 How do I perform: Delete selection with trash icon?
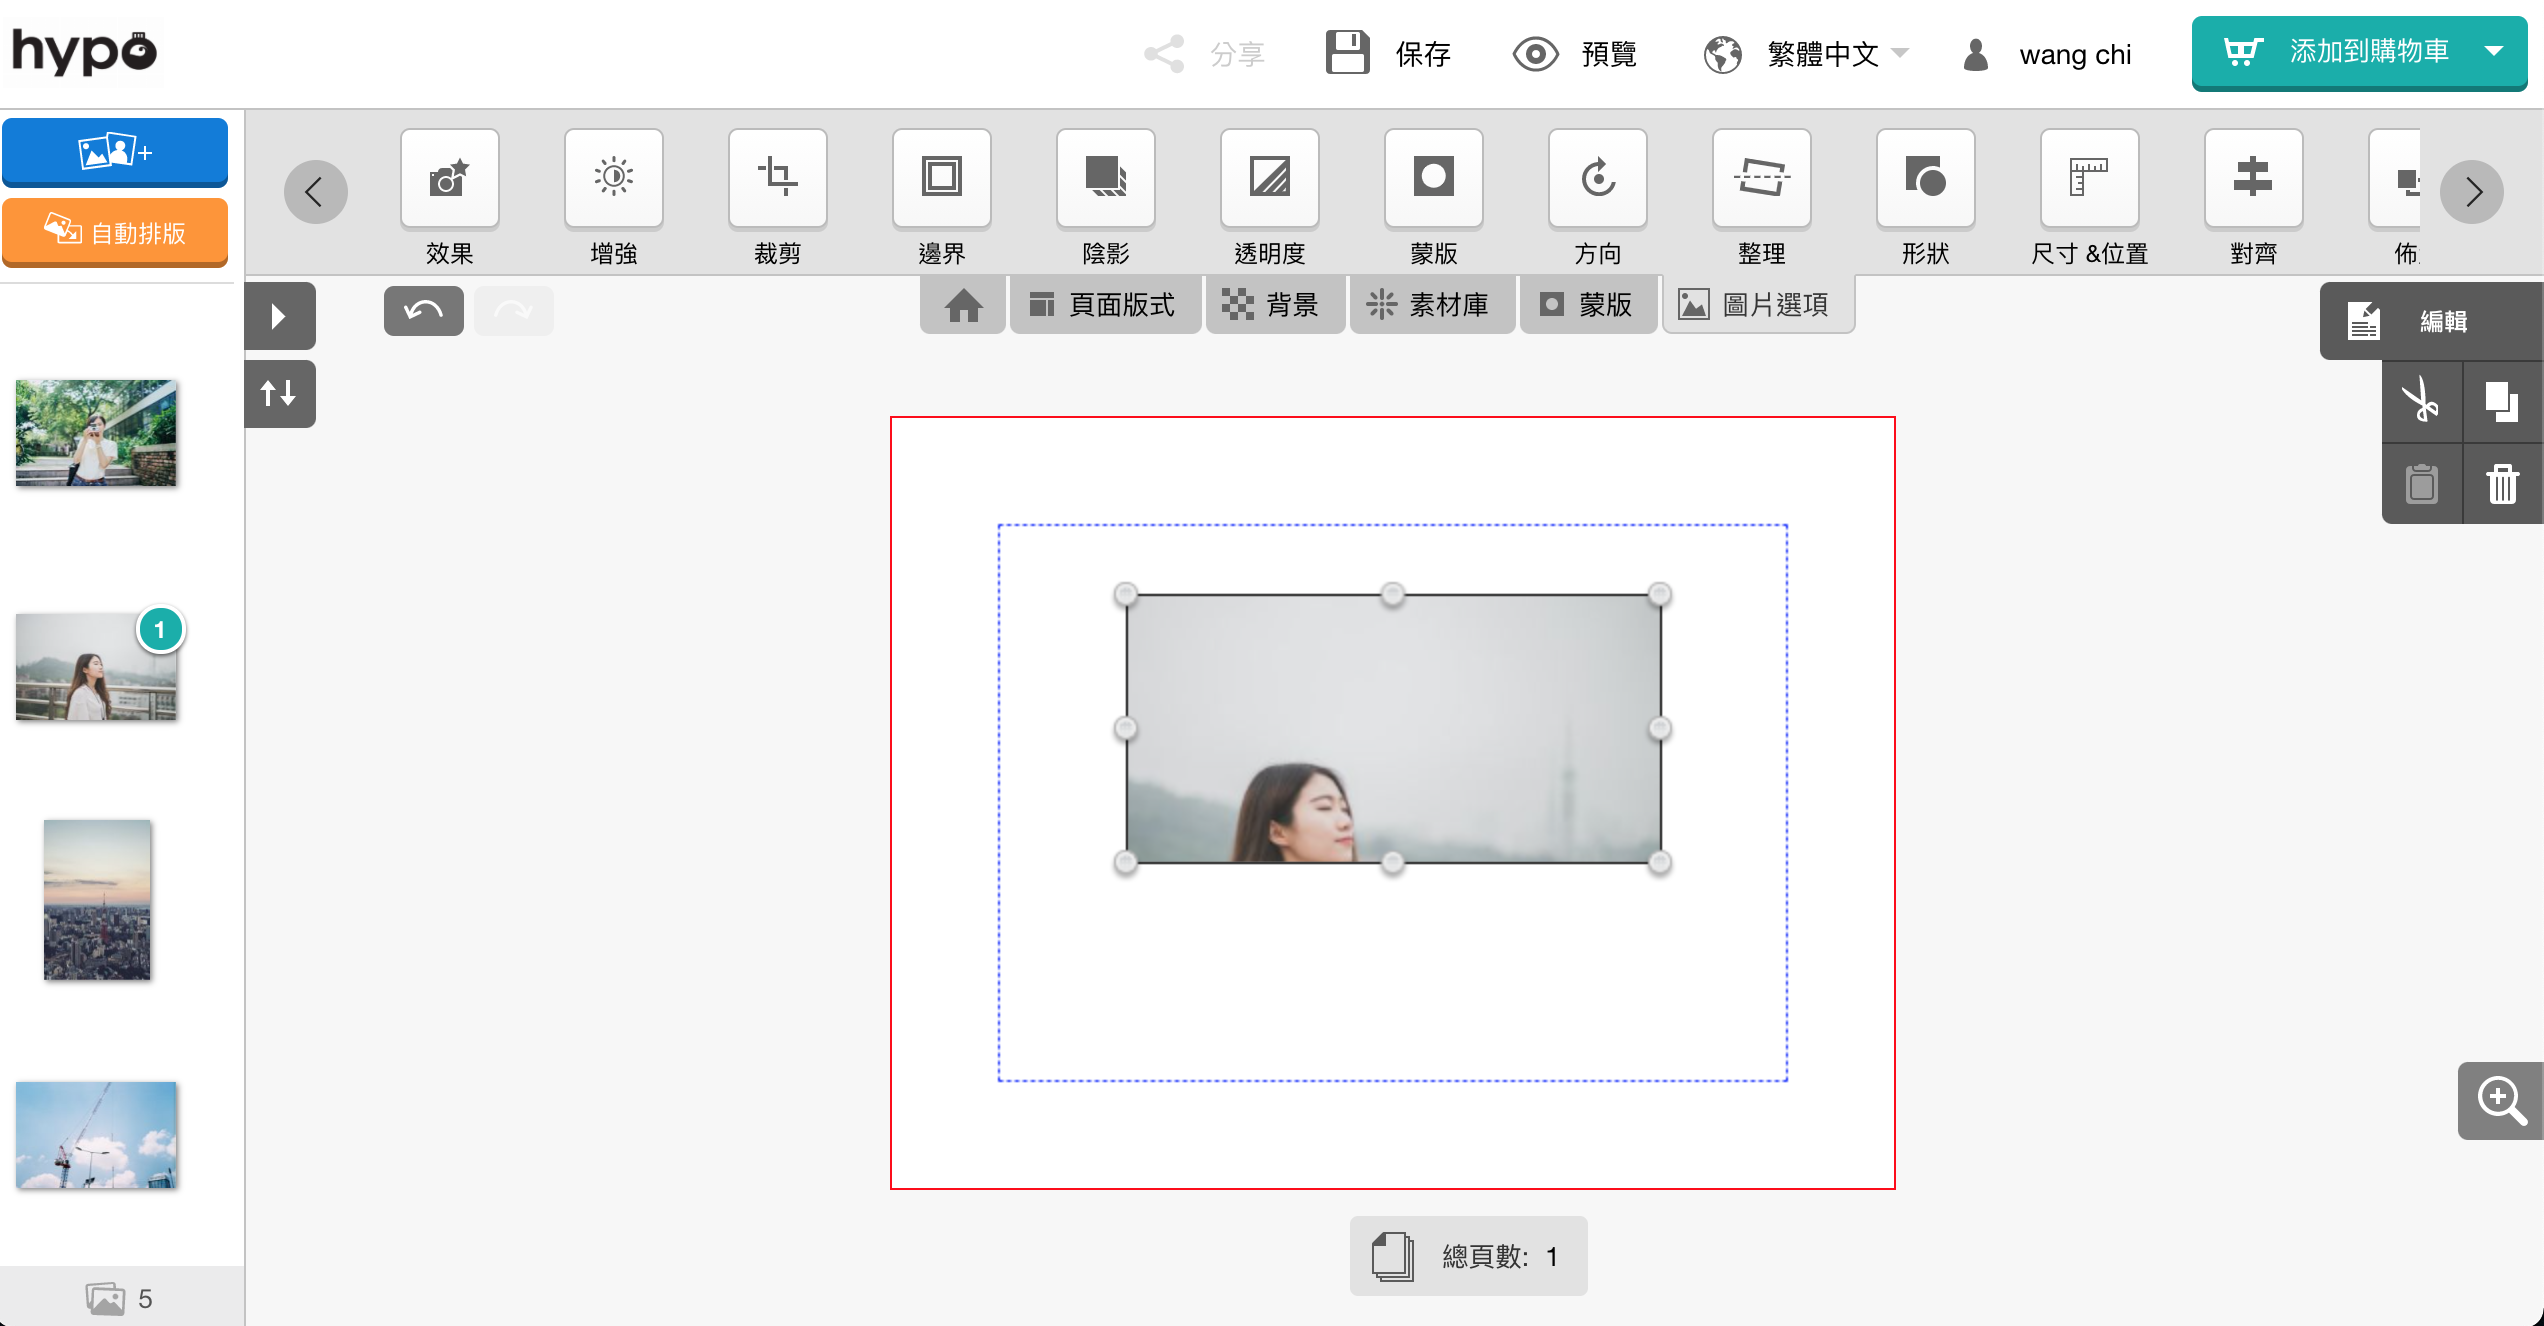[x=2502, y=484]
